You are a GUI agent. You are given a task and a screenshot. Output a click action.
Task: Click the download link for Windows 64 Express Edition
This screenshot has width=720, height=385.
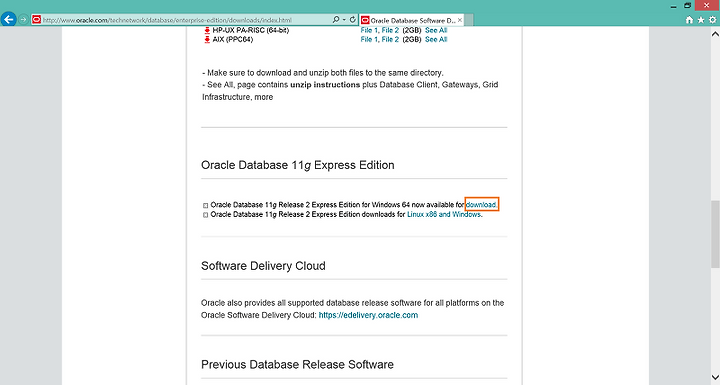pos(481,205)
